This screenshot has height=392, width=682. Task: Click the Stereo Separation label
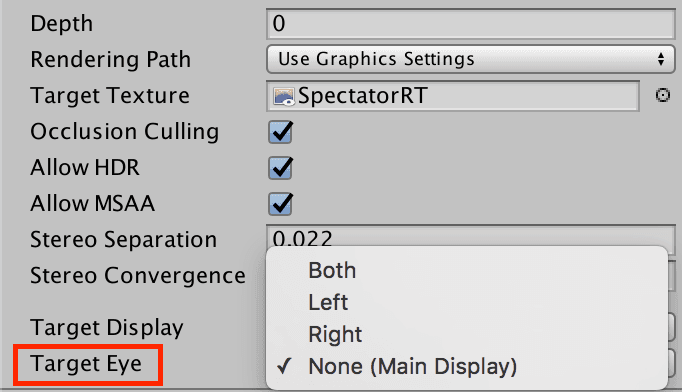124,239
